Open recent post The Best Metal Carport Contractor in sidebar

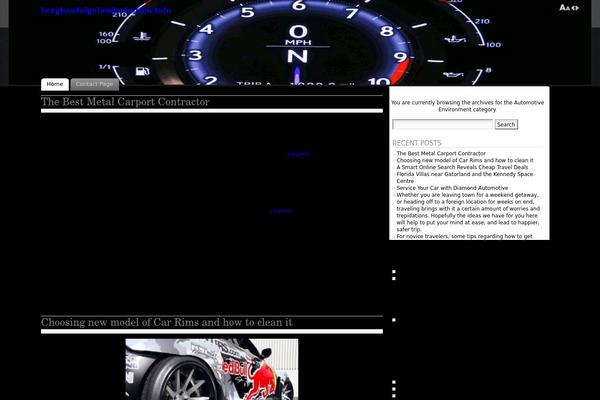point(441,153)
